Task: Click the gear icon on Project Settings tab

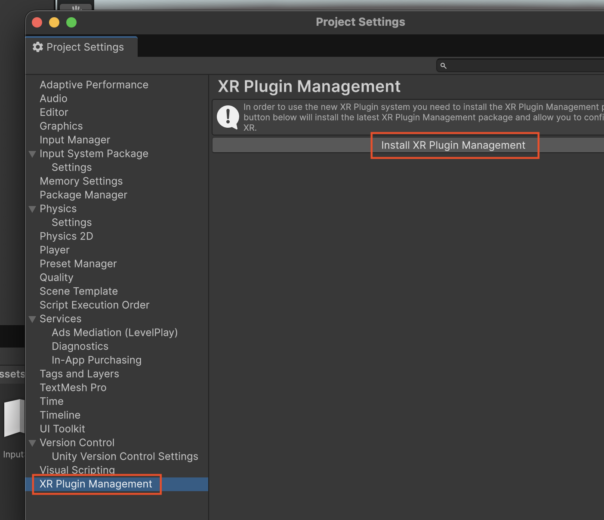Action: click(38, 47)
